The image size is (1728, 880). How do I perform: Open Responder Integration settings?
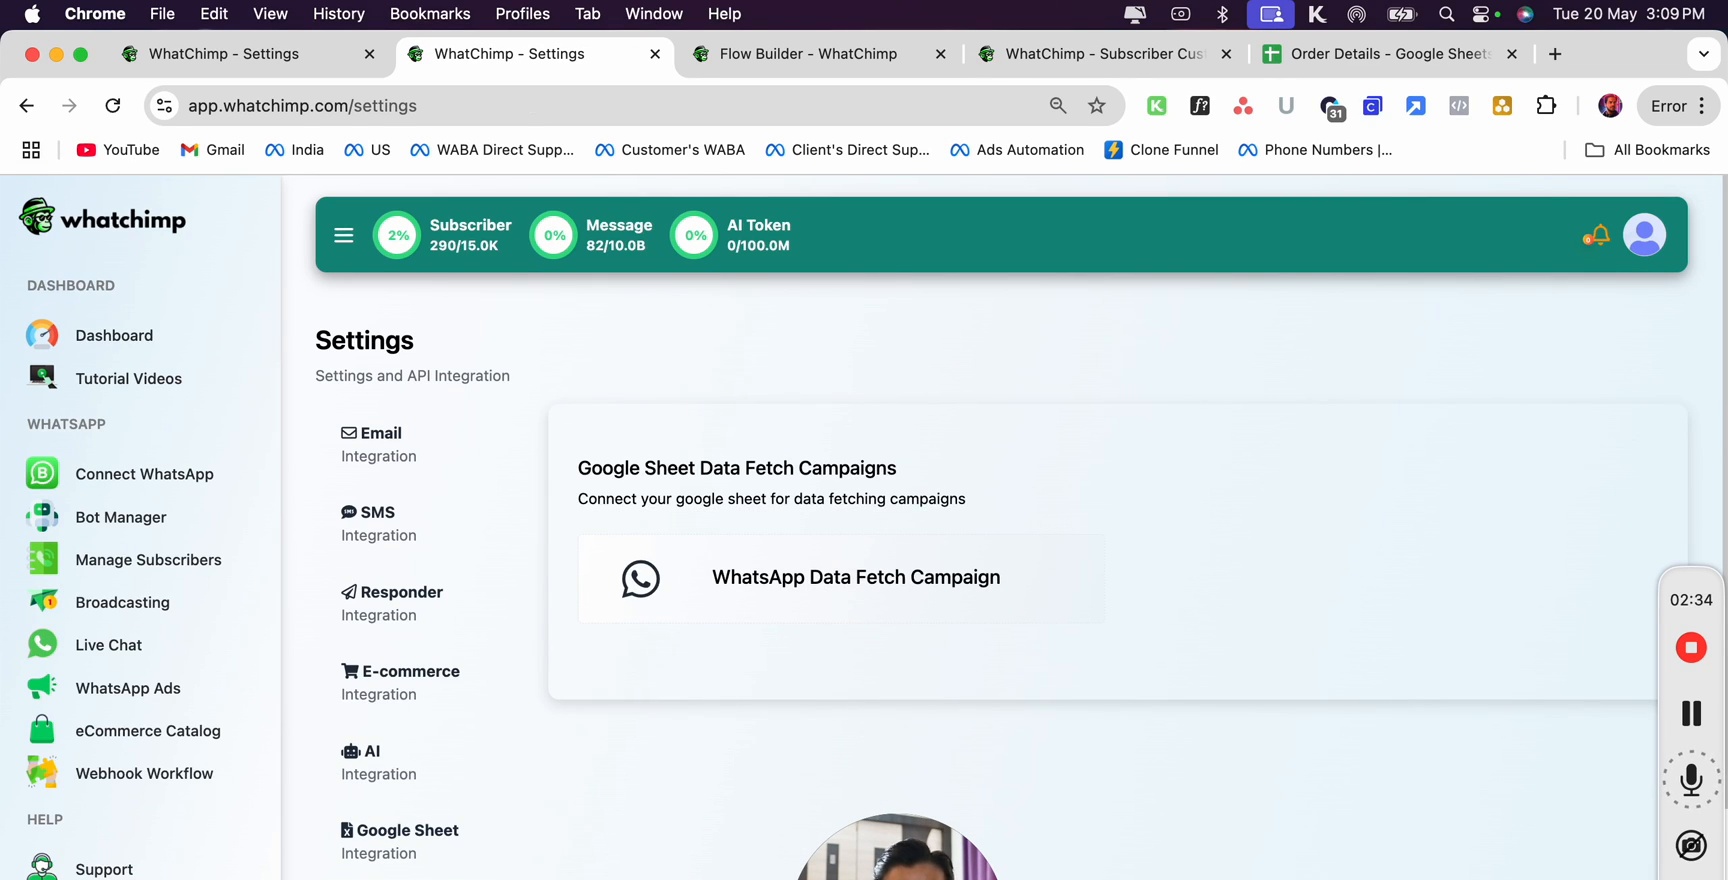391,603
